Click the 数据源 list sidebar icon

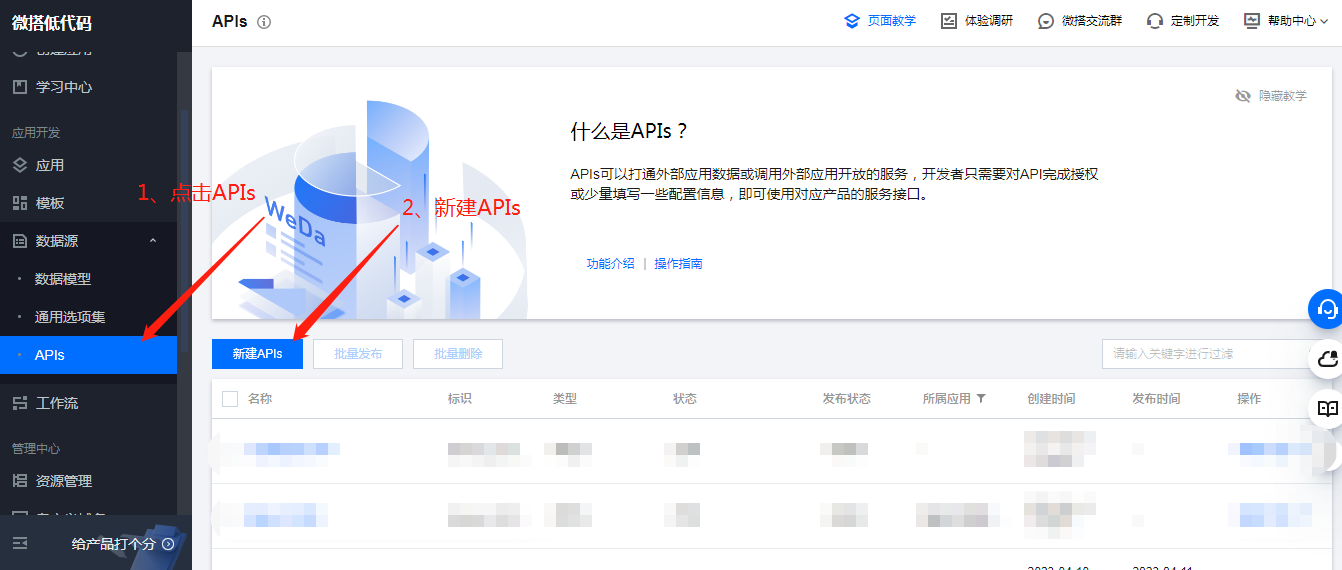[x=20, y=241]
